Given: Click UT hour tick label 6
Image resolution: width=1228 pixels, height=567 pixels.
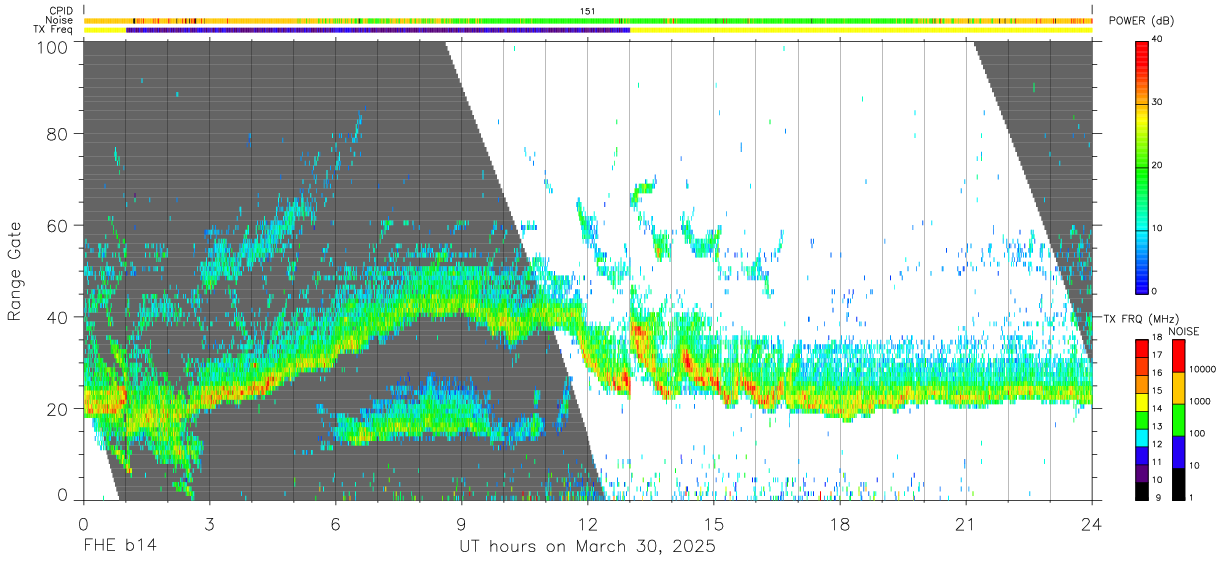Looking at the screenshot, I should 335,524.
